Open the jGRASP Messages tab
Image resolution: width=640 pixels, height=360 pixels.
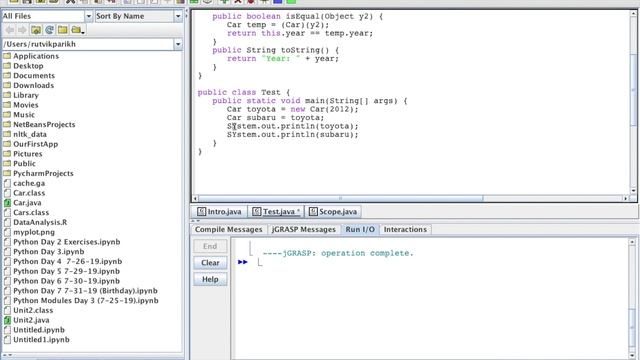(304, 229)
